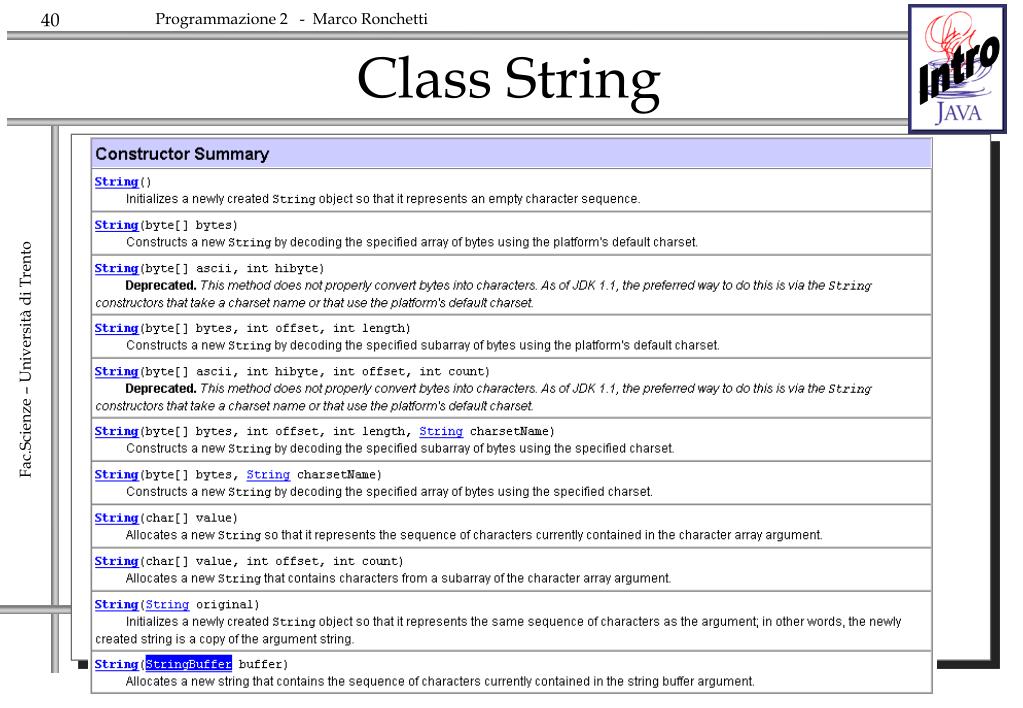The width and height of the screenshot is (1023, 708).
Task: Click the highlighted StringBuffer link
Action: [x=189, y=664]
